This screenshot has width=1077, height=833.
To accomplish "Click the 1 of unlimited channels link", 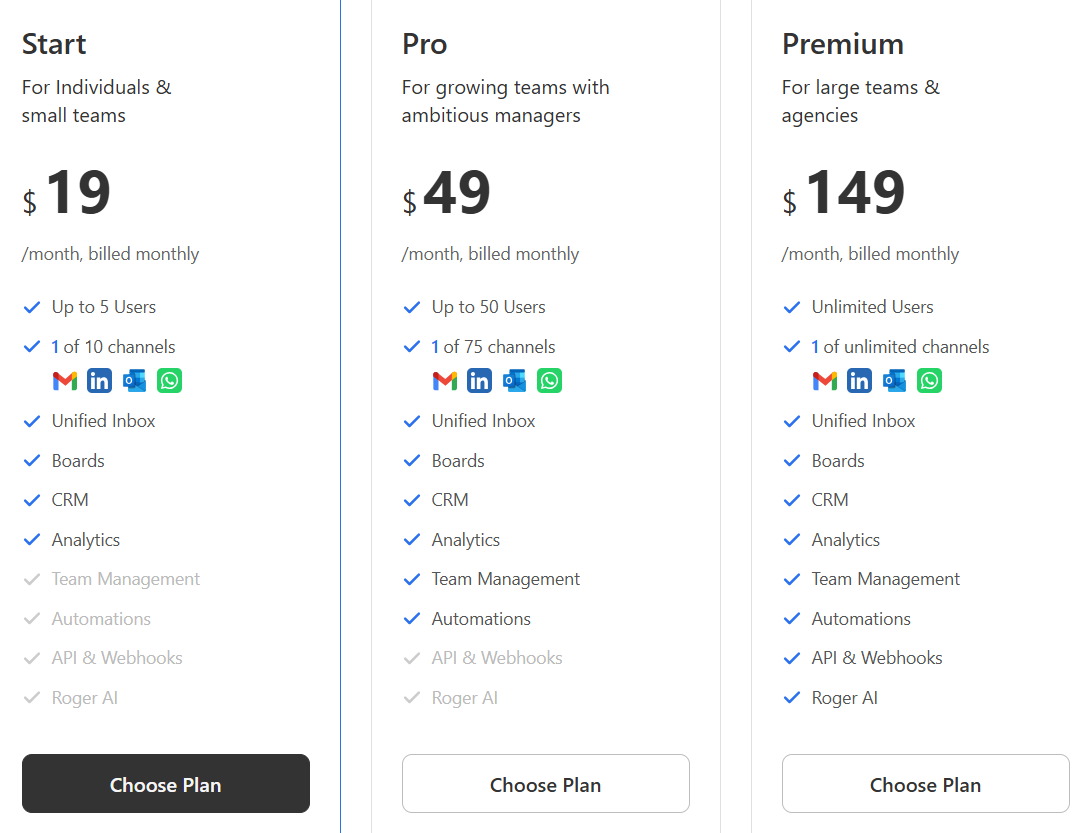I will pyautogui.click(x=901, y=346).
